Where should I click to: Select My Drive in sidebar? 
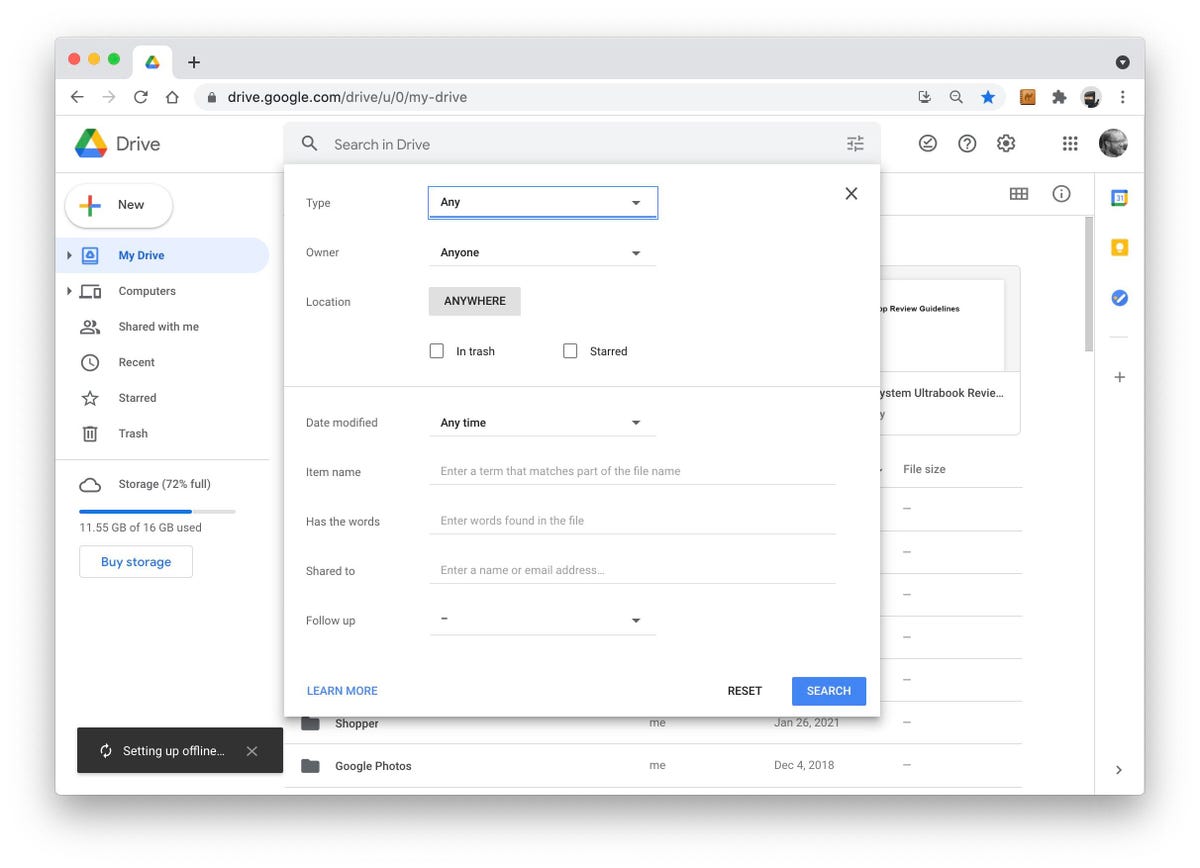click(162, 255)
